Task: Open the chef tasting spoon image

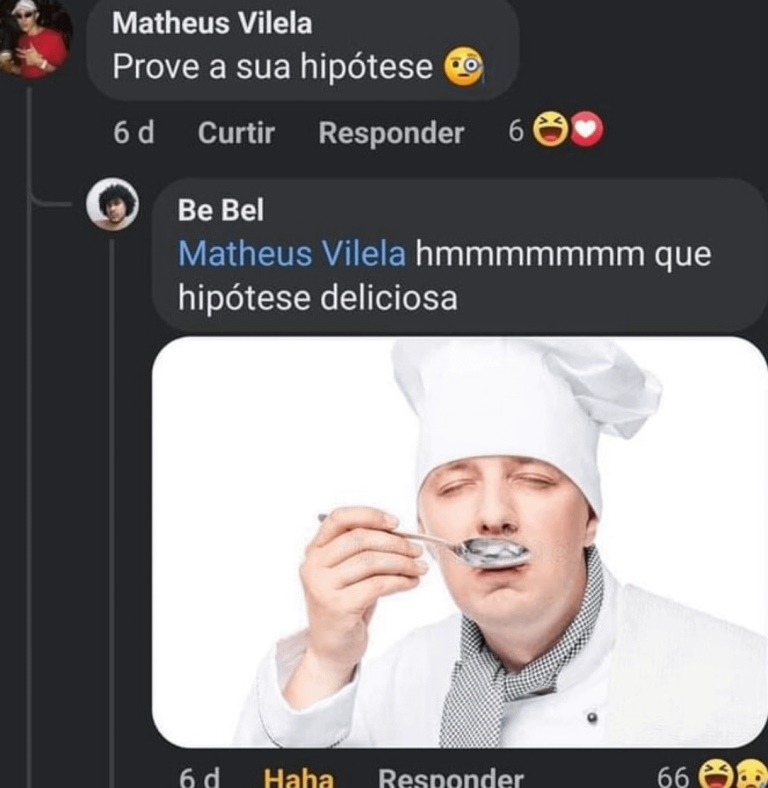Action: pyautogui.click(x=459, y=542)
